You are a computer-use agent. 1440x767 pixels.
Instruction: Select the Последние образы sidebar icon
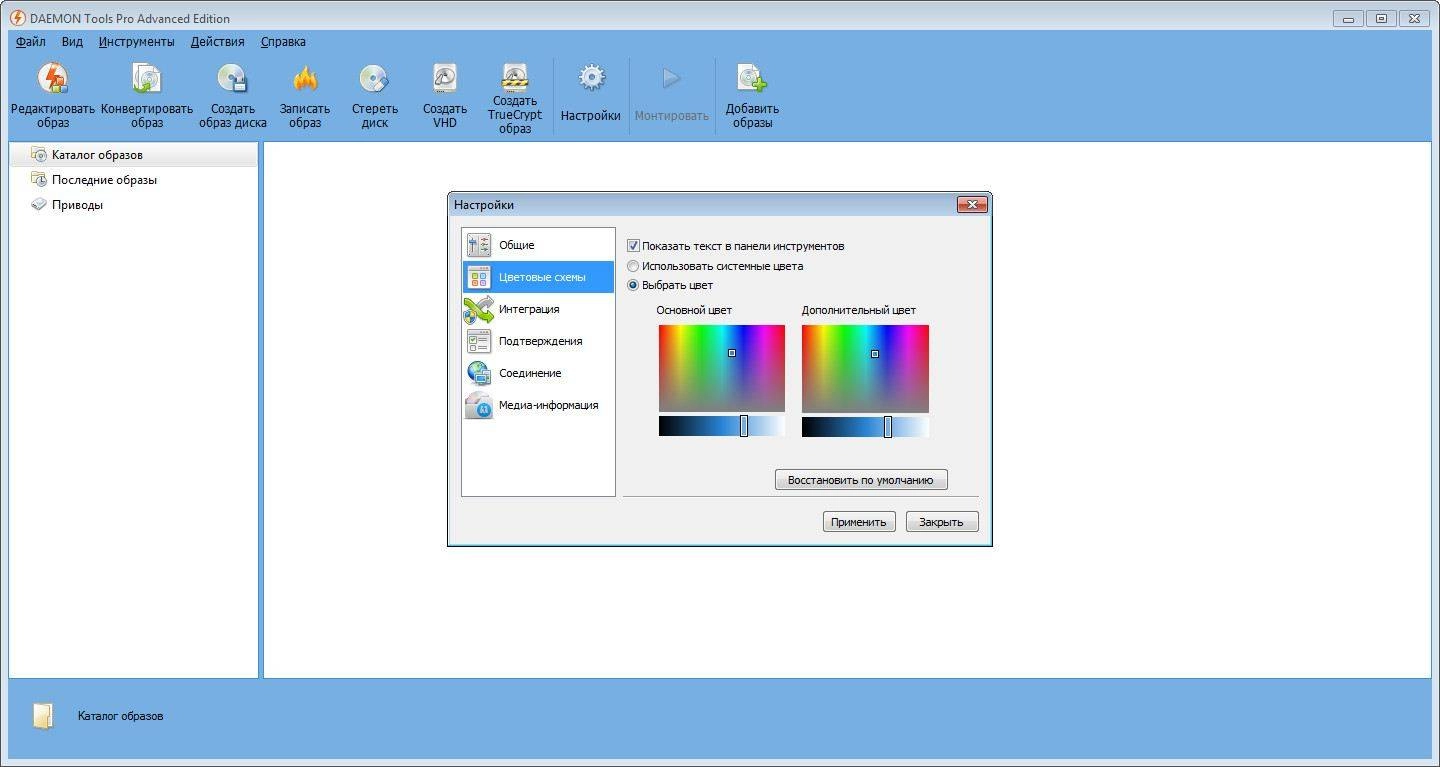coord(39,180)
